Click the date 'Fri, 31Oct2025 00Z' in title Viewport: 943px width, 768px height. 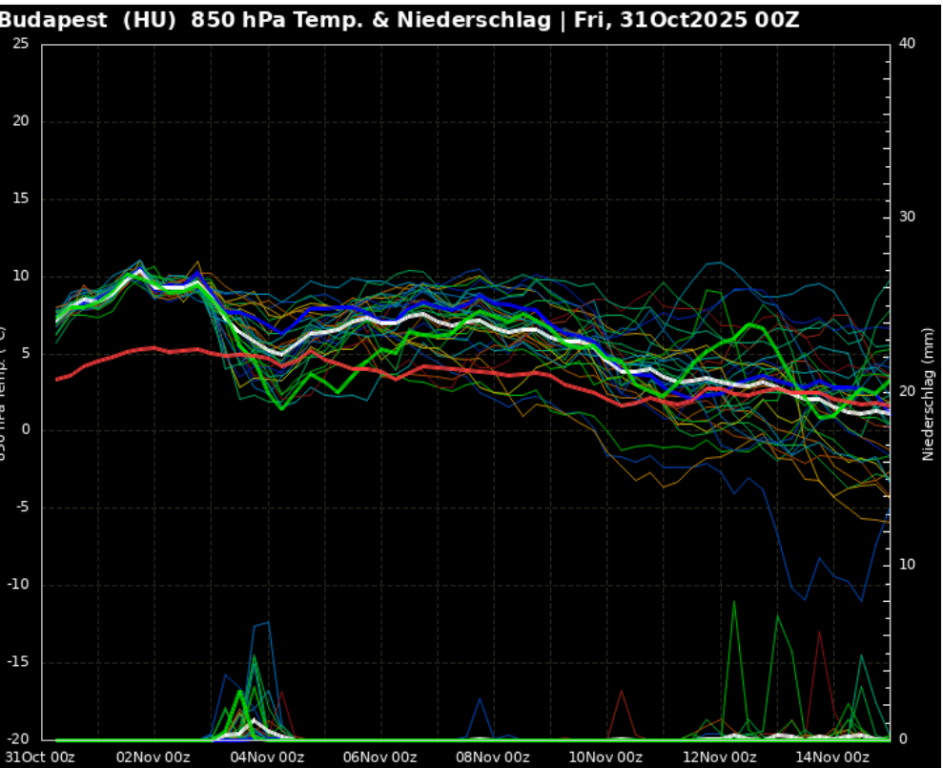tap(686, 20)
